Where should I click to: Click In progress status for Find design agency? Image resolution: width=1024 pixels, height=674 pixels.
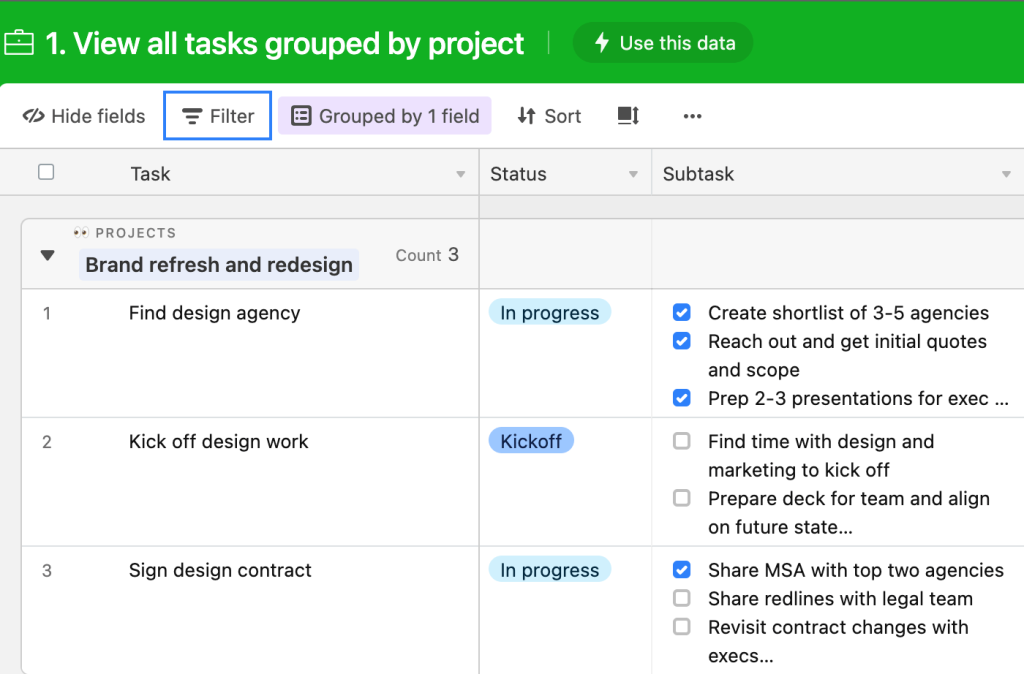tap(550, 312)
